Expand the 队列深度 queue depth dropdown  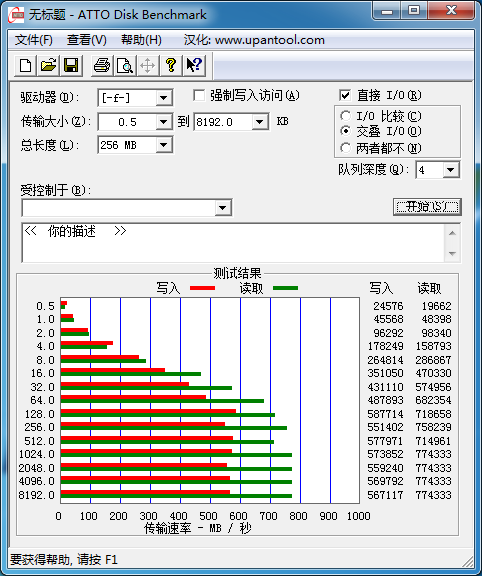[x=450, y=170]
